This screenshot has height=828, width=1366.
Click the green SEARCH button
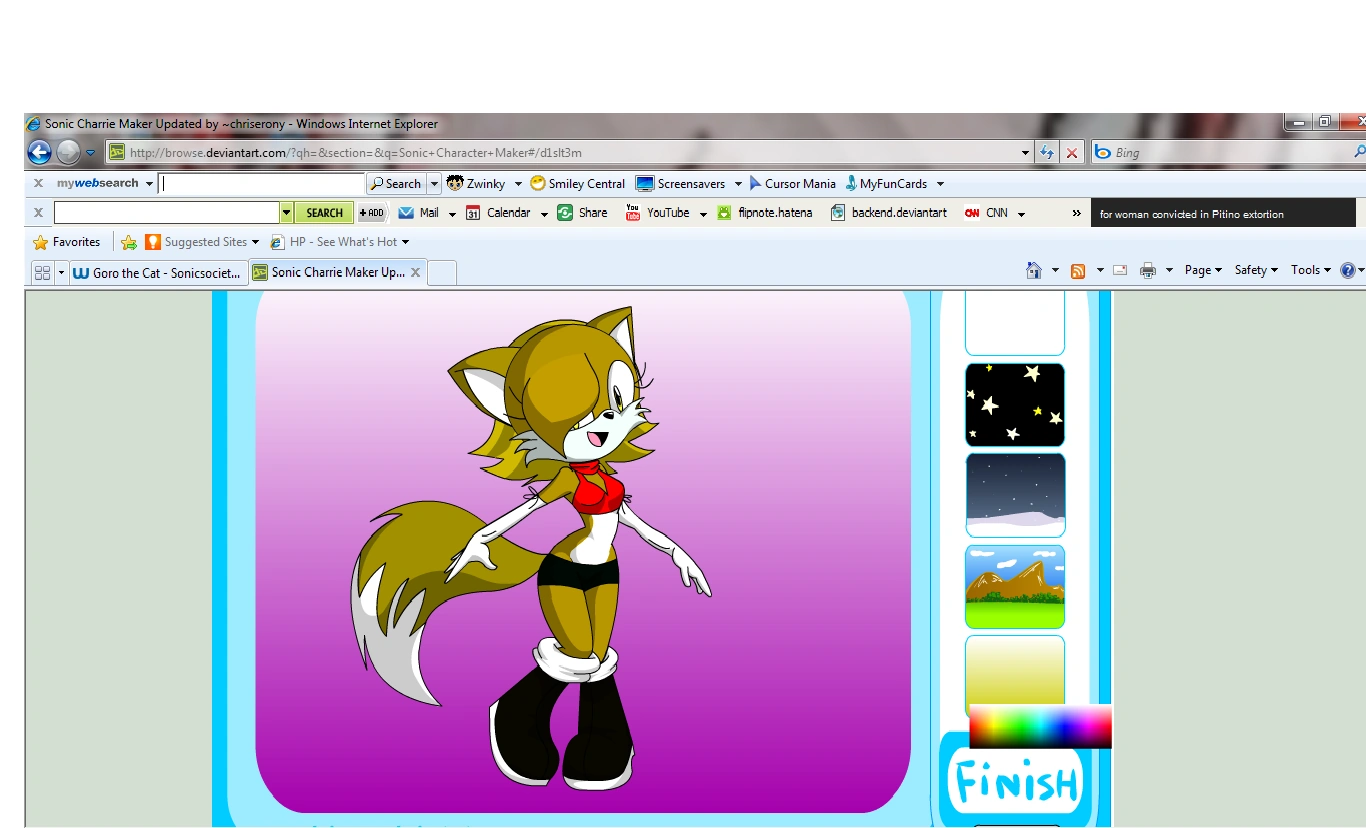[324, 213]
